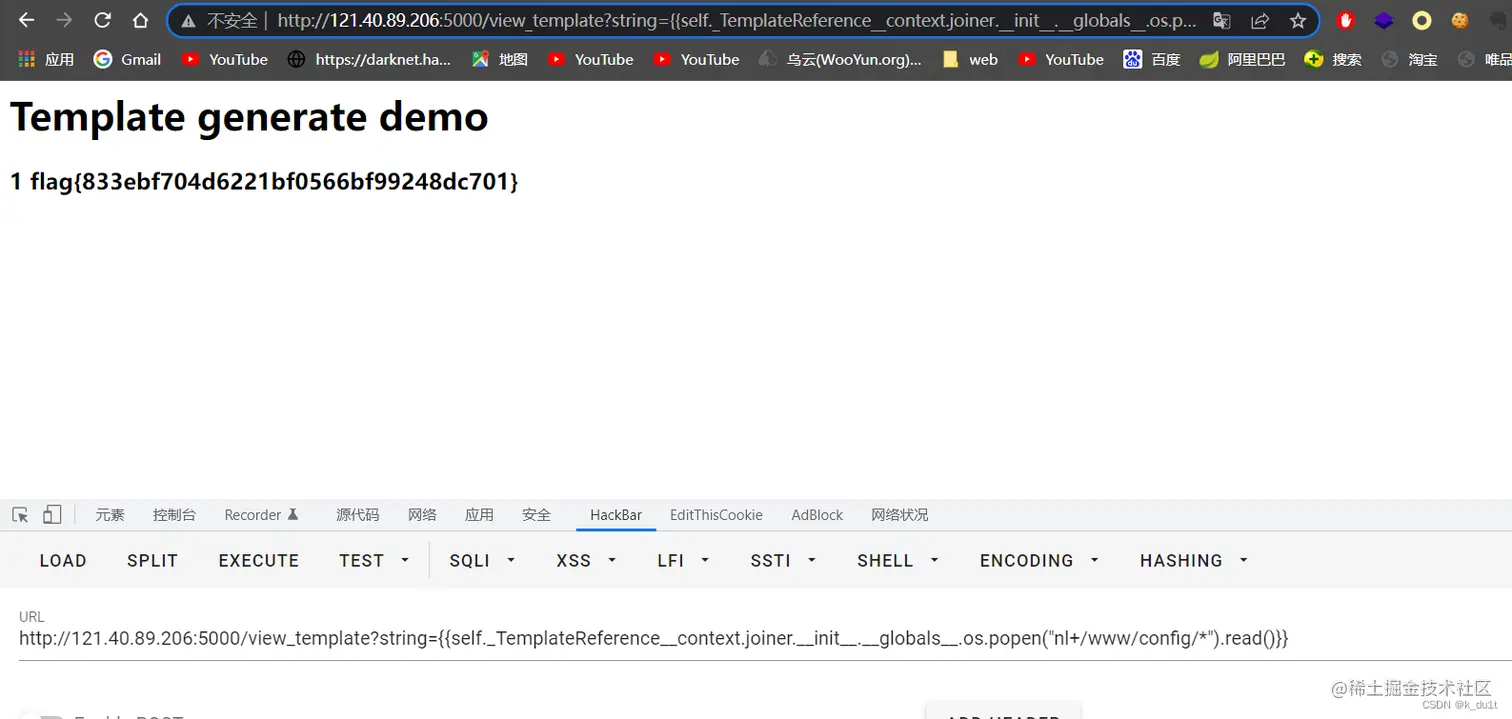Switch to the 安全 DevTools tab
The image size is (1512, 719).
click(x=536, y=515)
